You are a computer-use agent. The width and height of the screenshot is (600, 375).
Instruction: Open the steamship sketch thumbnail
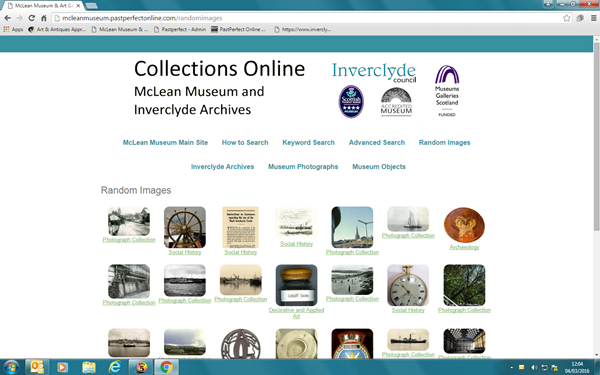(297, 223)
